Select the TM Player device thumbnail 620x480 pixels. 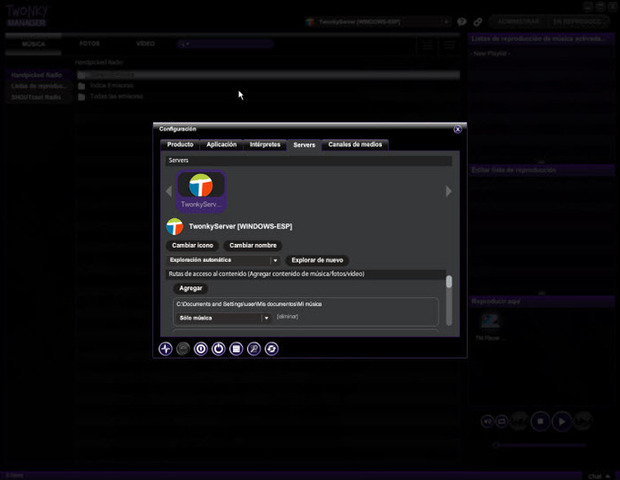[490, 326]
